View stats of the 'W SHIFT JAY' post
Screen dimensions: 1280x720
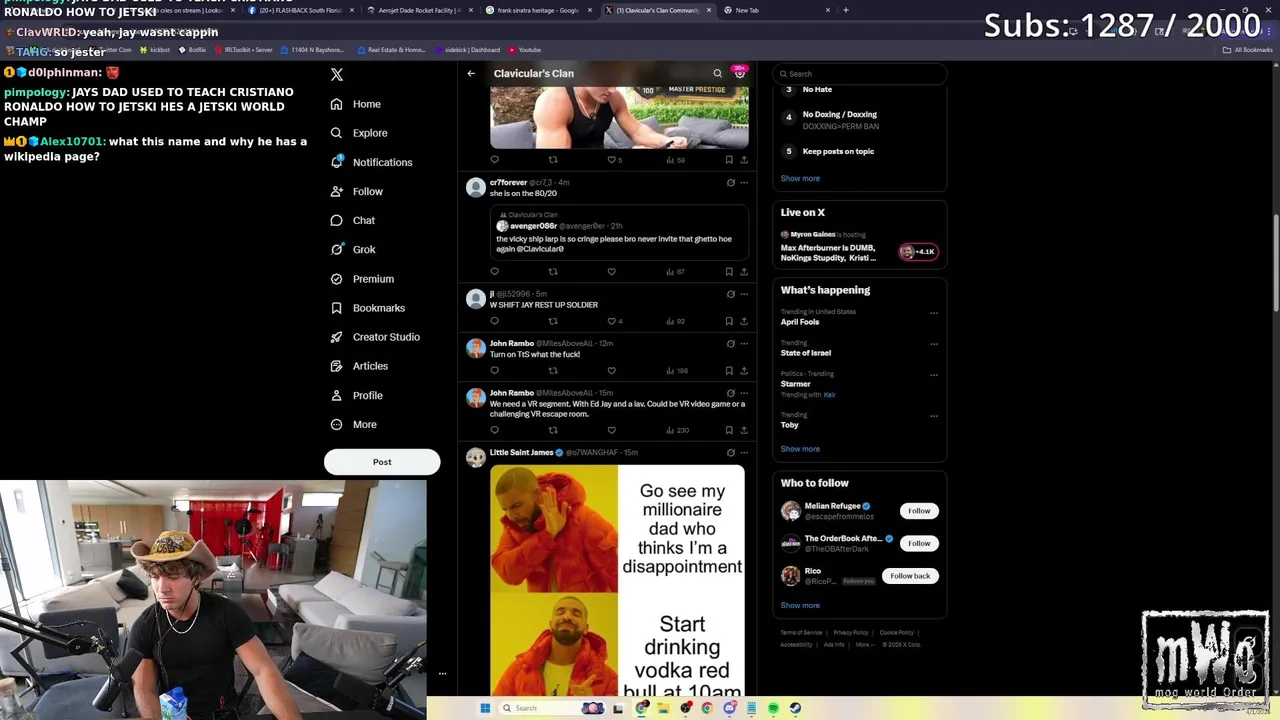tap(676, 321)
